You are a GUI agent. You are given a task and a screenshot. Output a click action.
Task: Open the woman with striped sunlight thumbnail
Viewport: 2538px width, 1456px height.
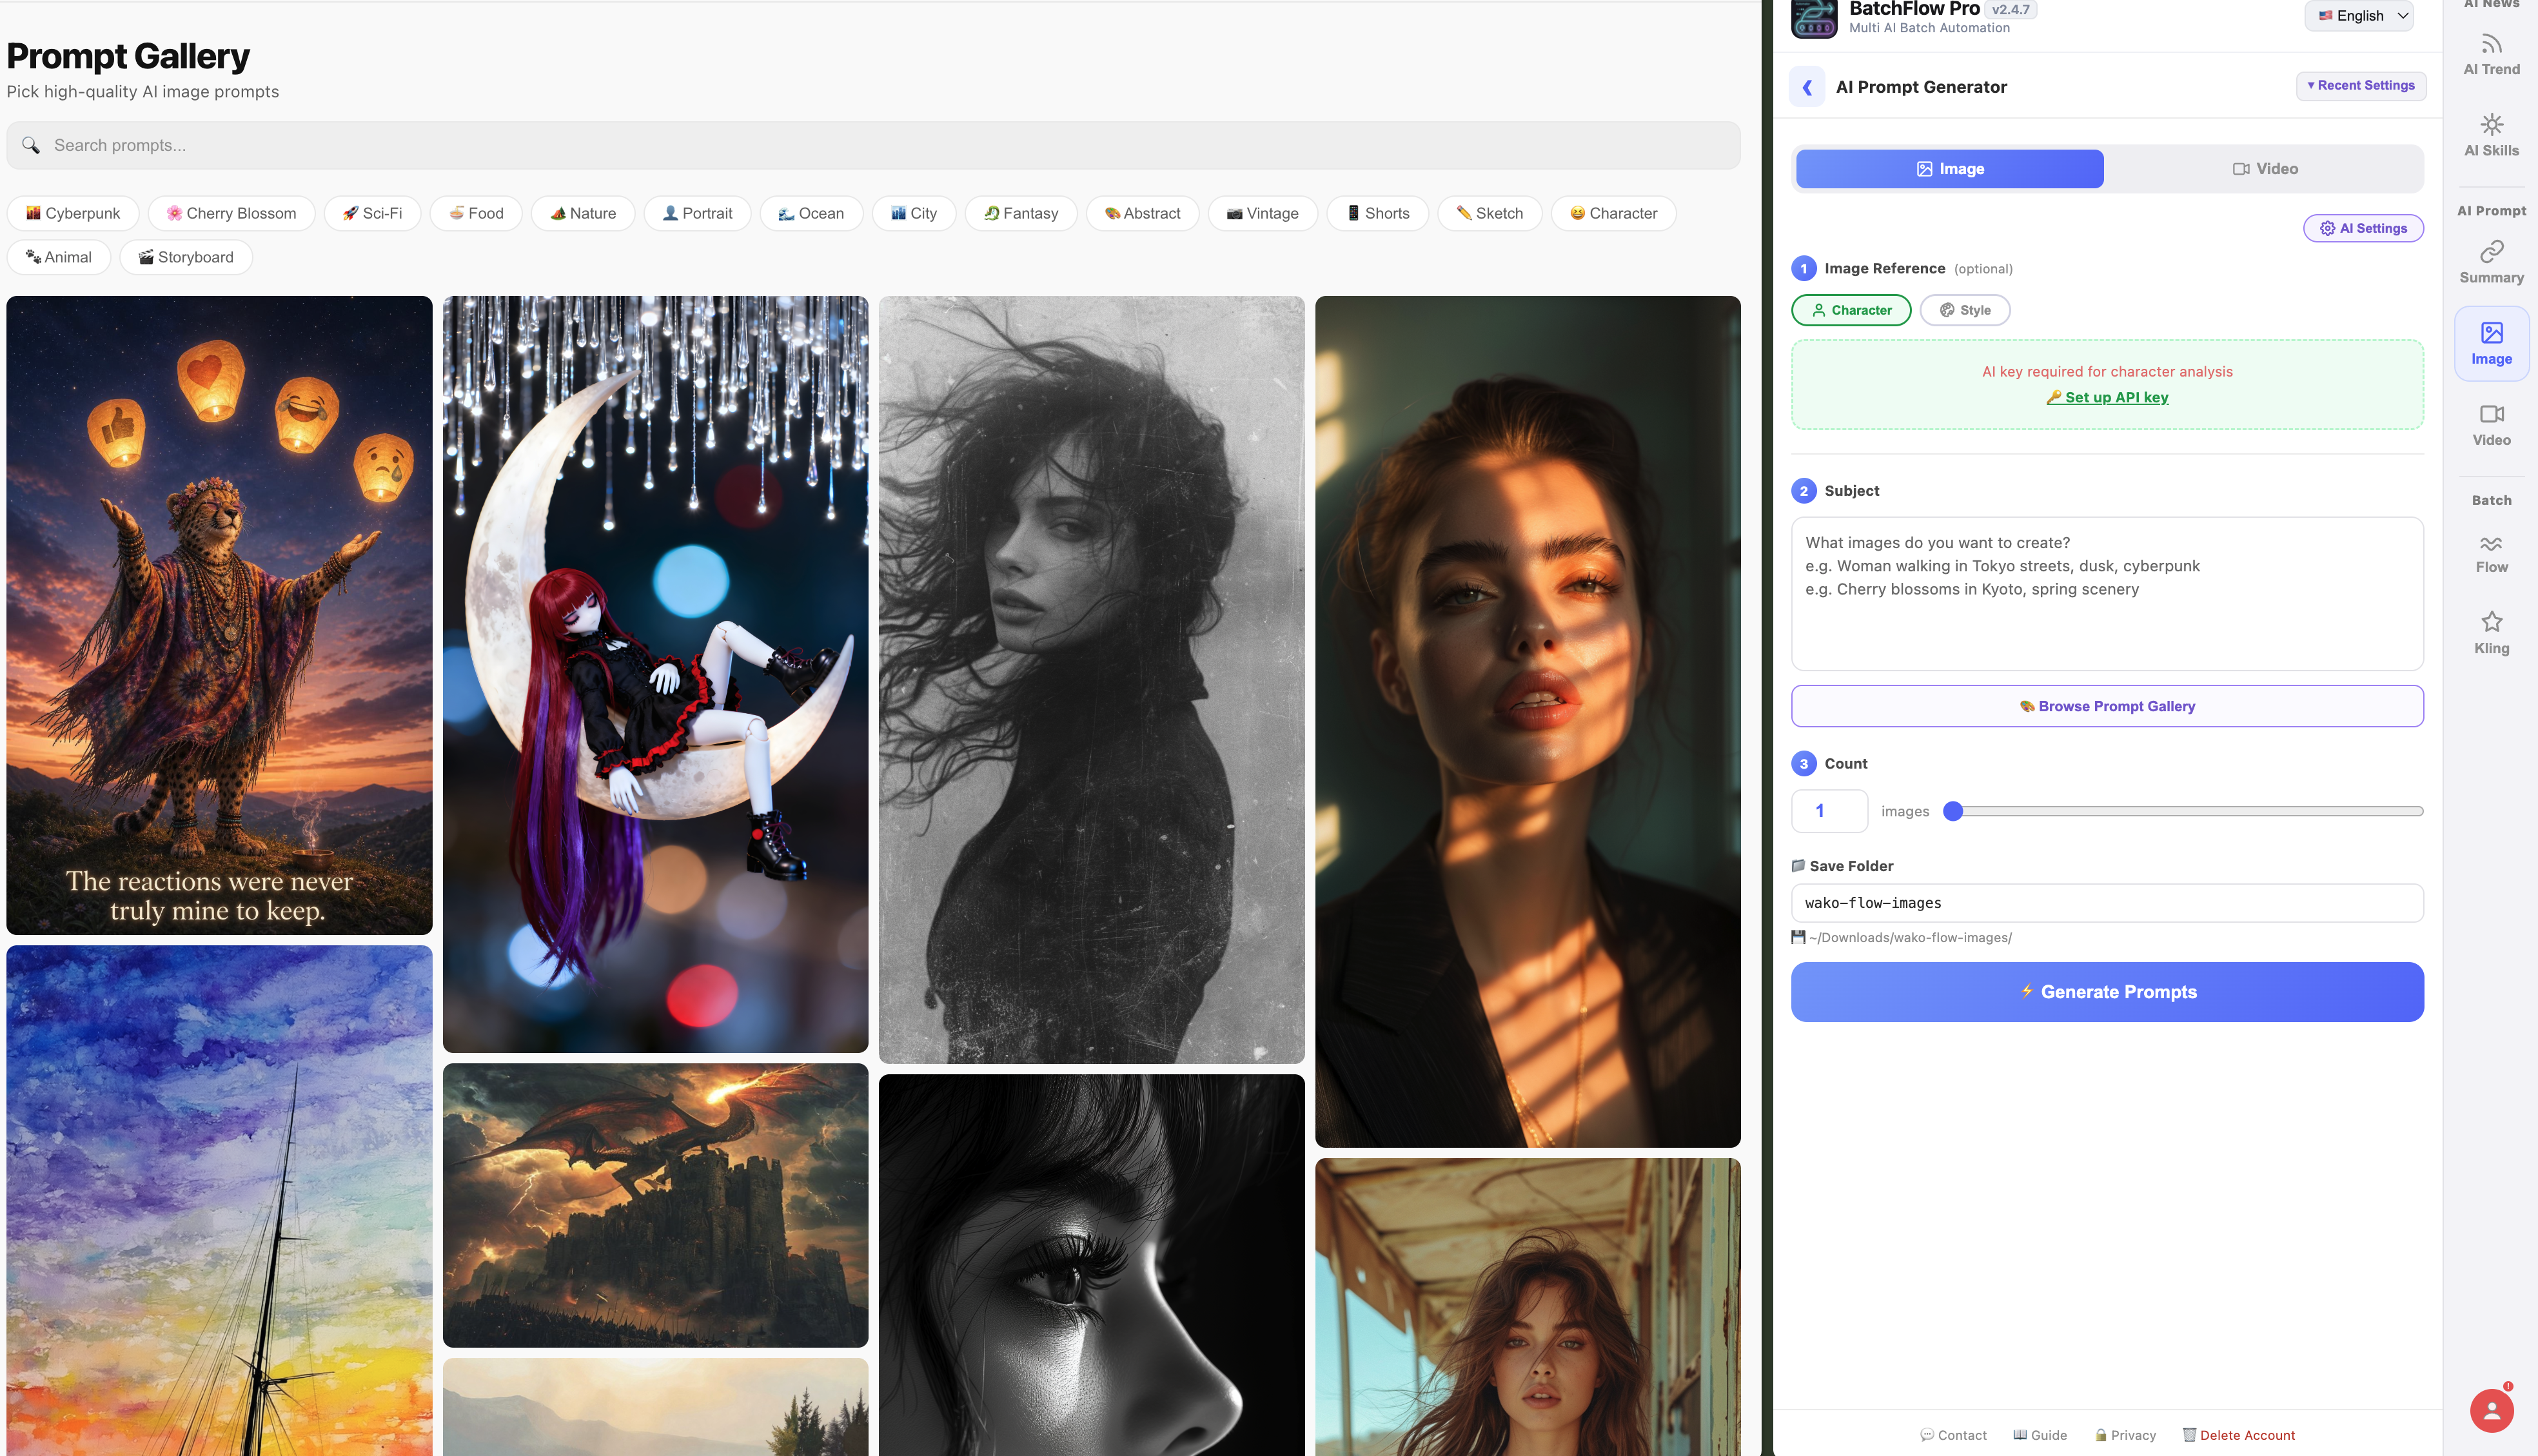1527,721
